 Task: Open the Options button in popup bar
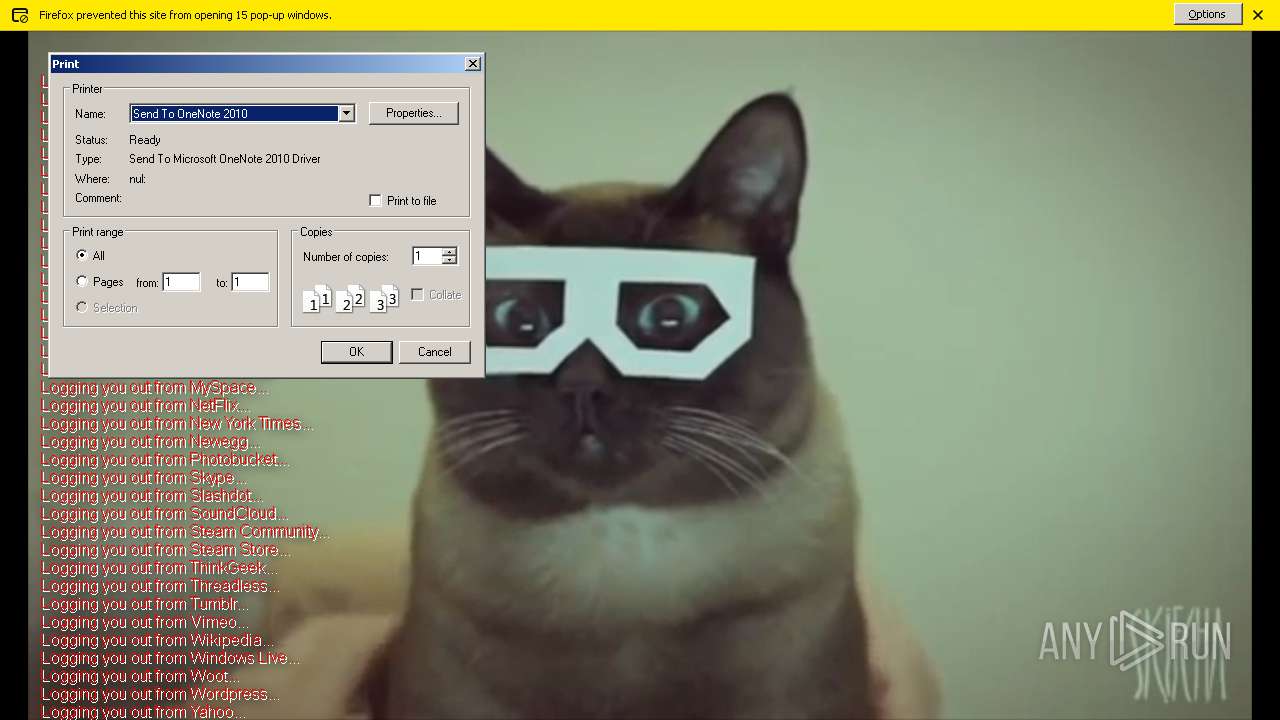tap(1207, 14)
